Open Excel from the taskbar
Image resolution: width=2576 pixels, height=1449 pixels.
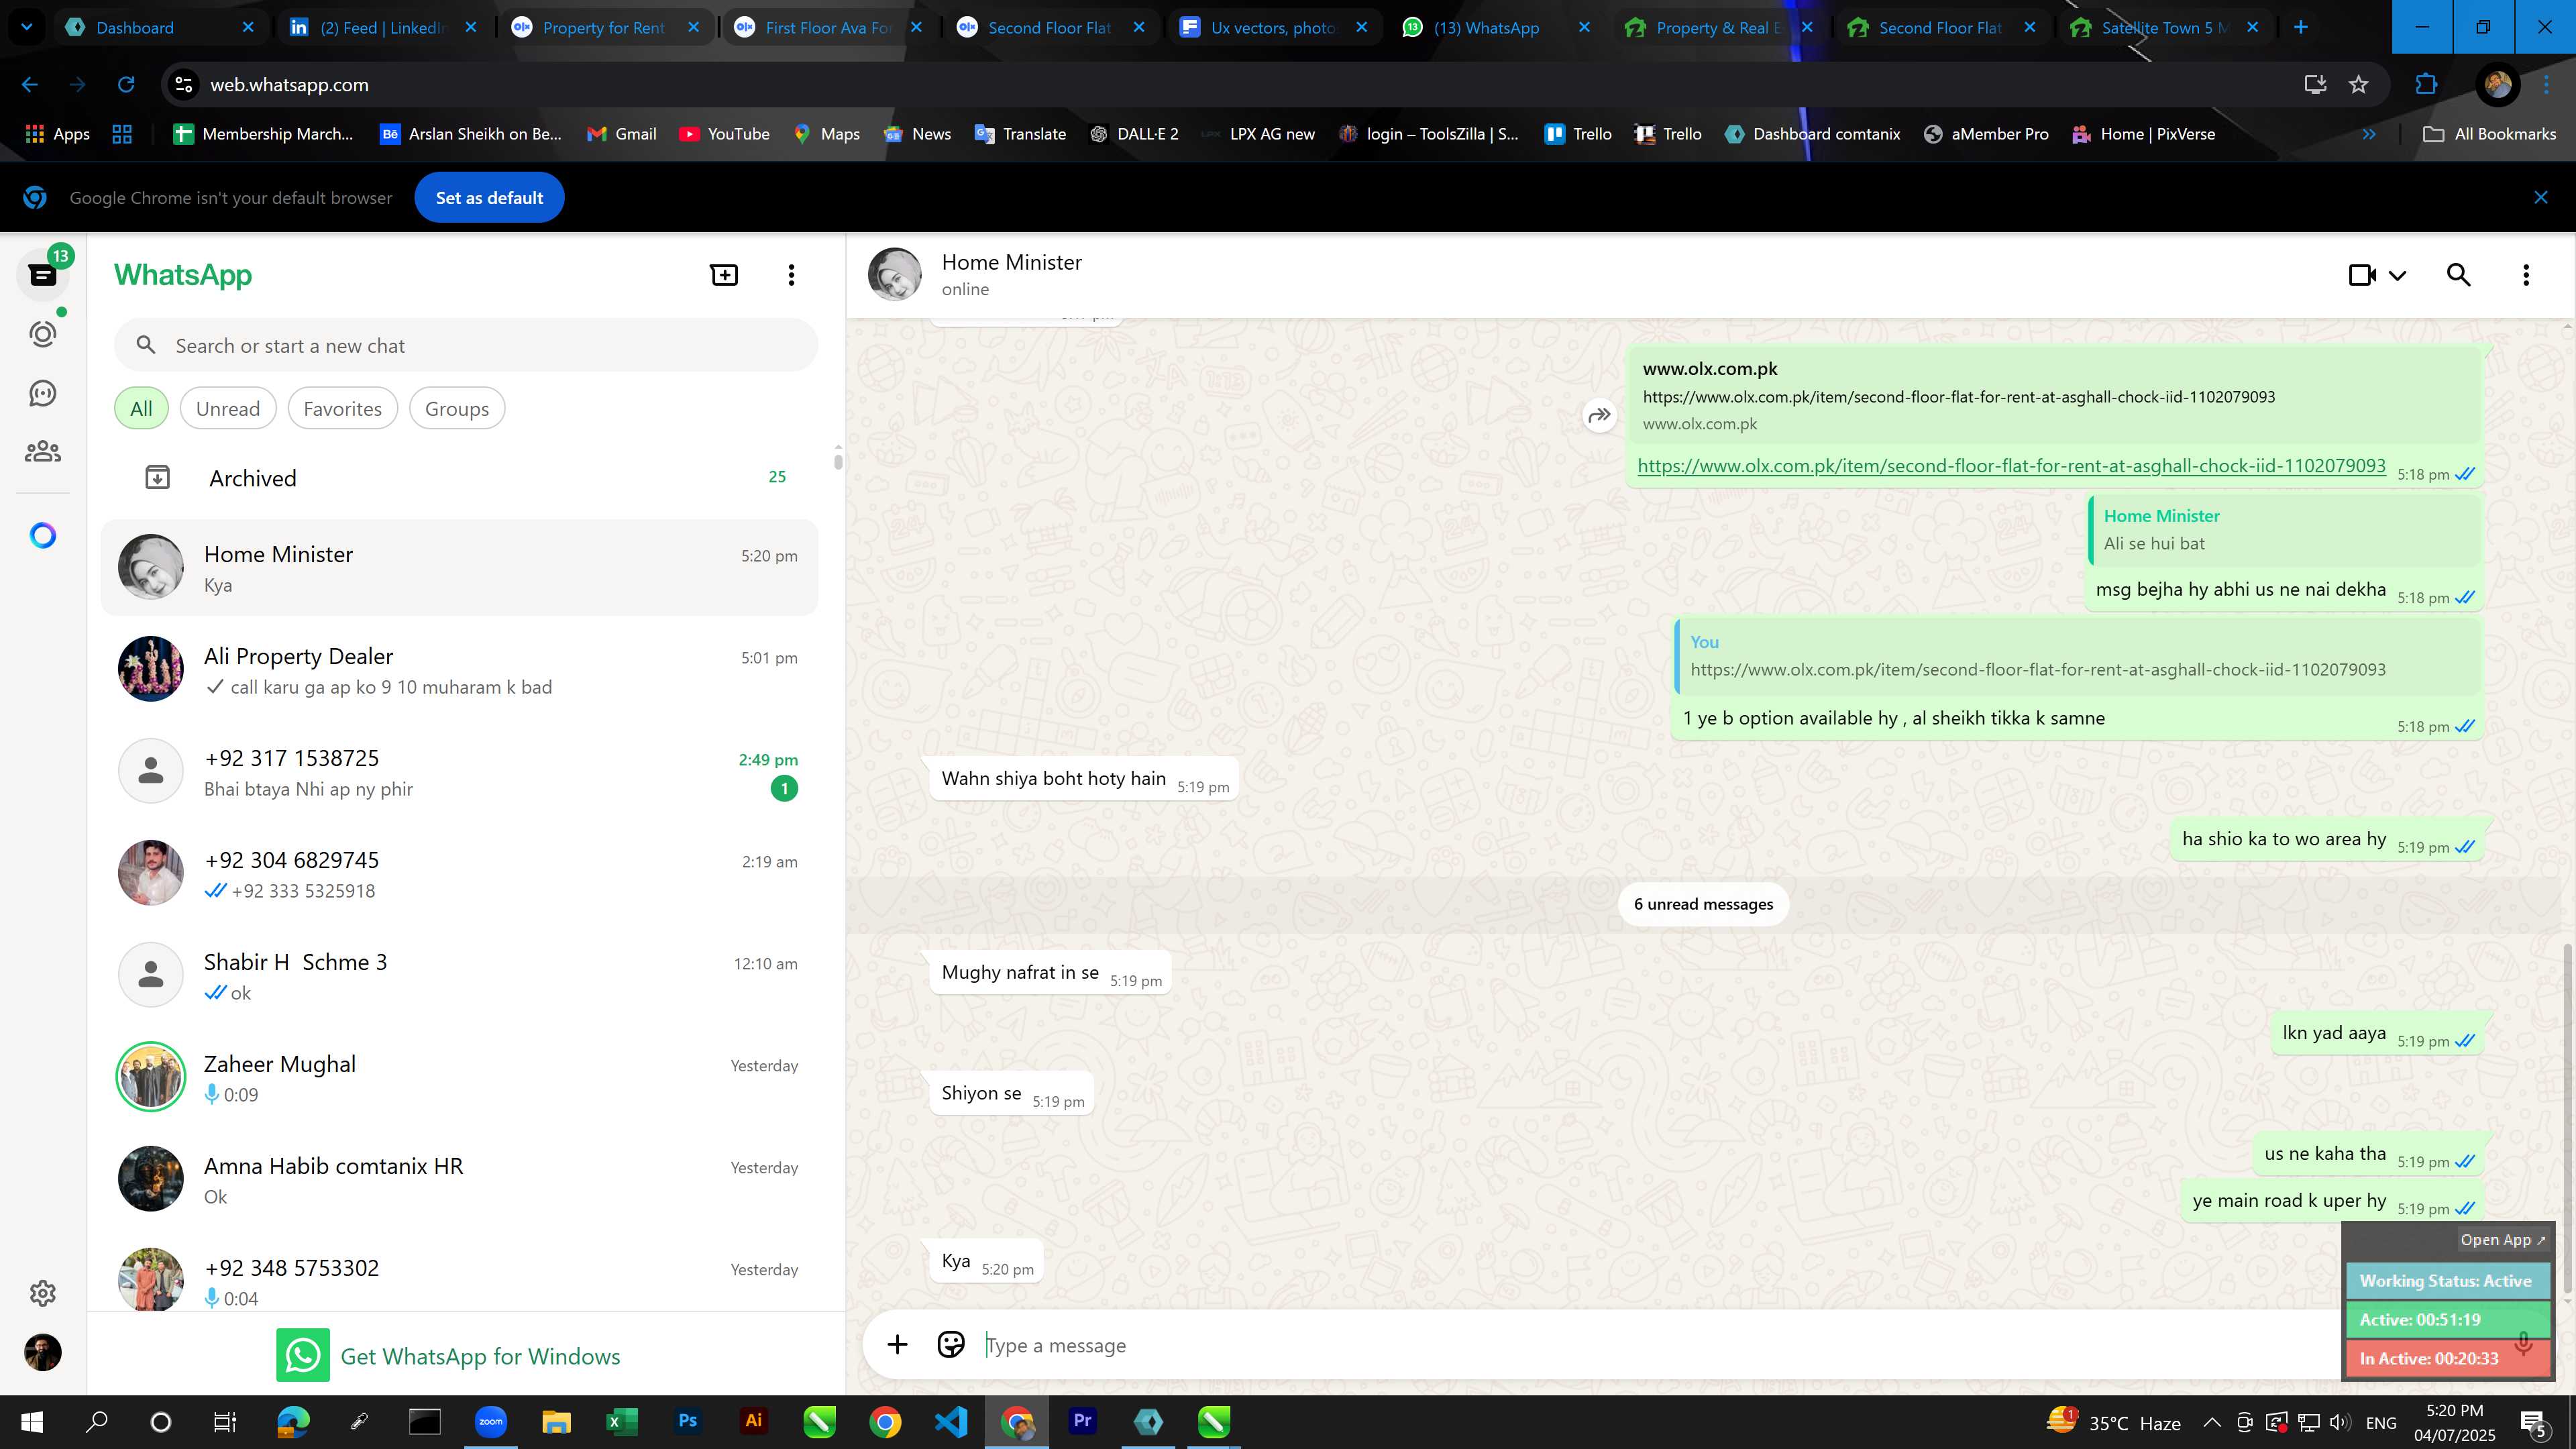pos(622,1421)
